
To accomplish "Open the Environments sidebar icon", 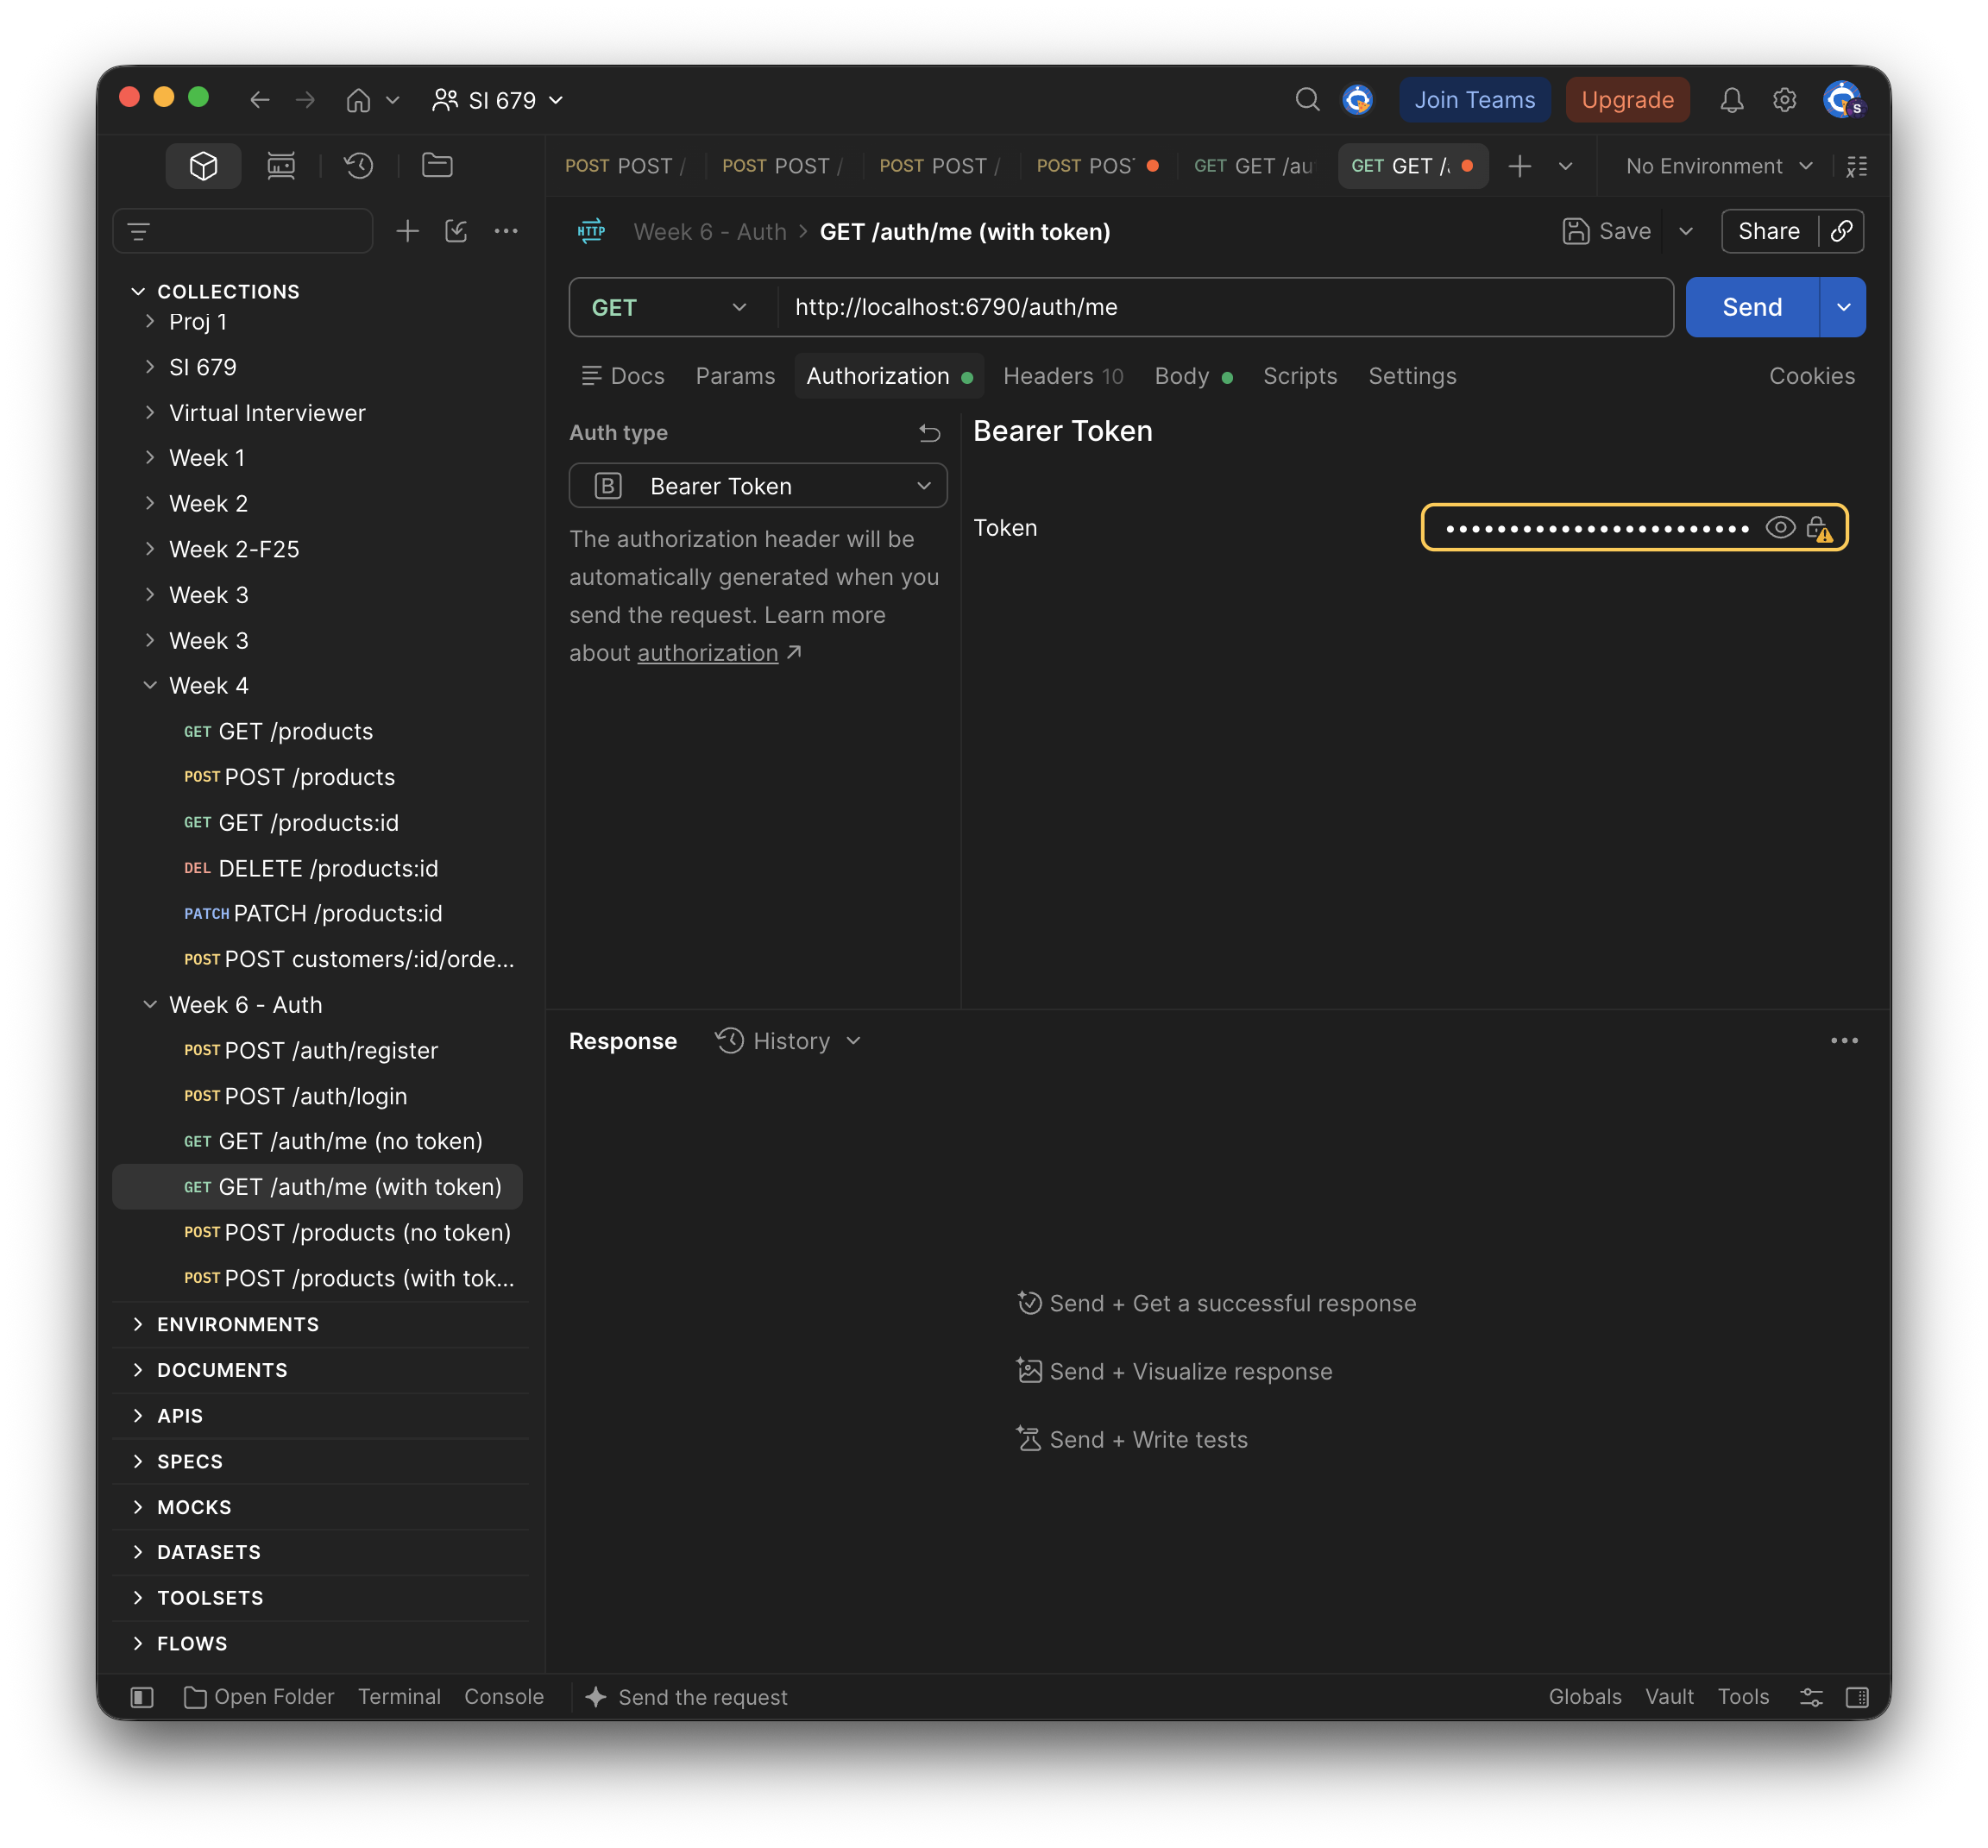I will click(281, 166).
